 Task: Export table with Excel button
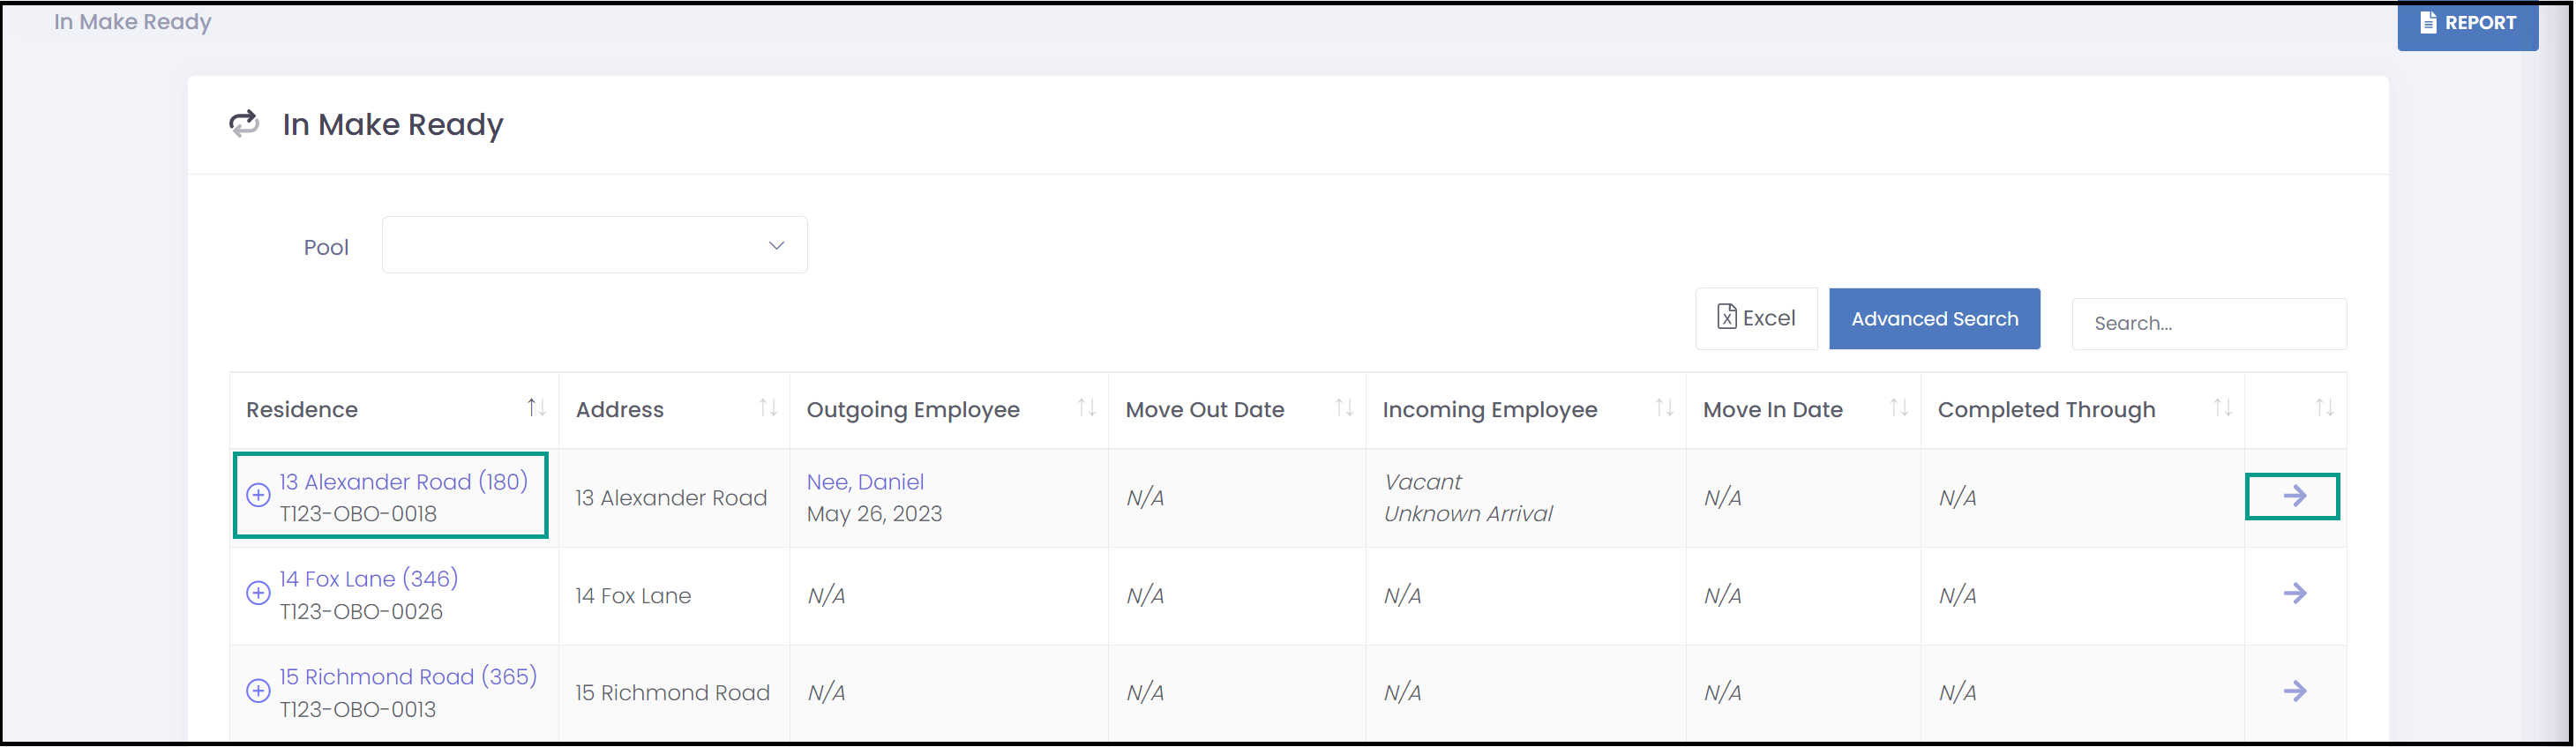click(1755, 318)
